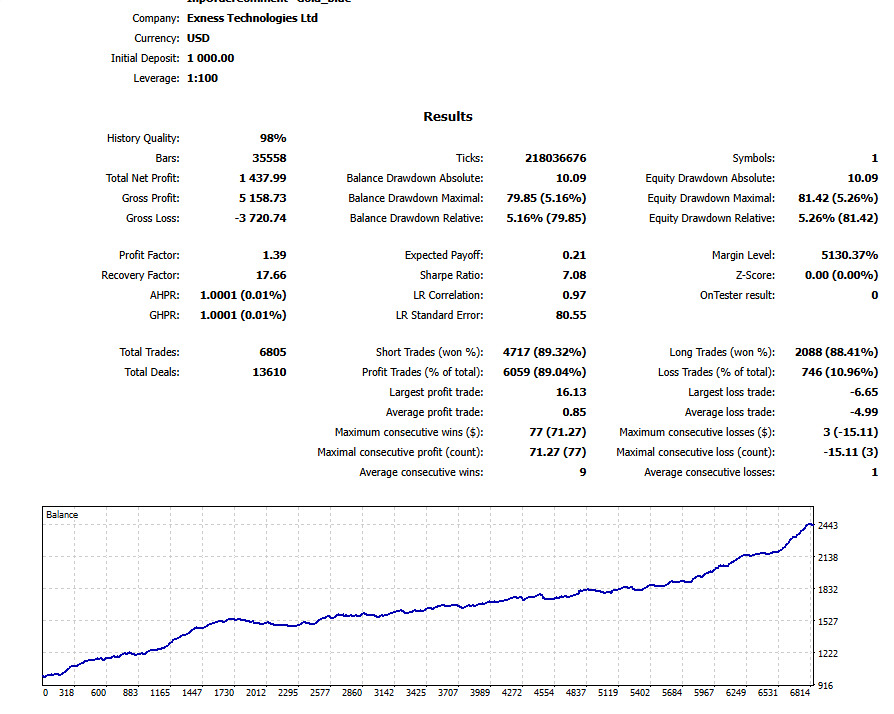The height and width of the screenshot is (714, 894).
Task: Click the 1222 balance axis label
Action: 828,653
